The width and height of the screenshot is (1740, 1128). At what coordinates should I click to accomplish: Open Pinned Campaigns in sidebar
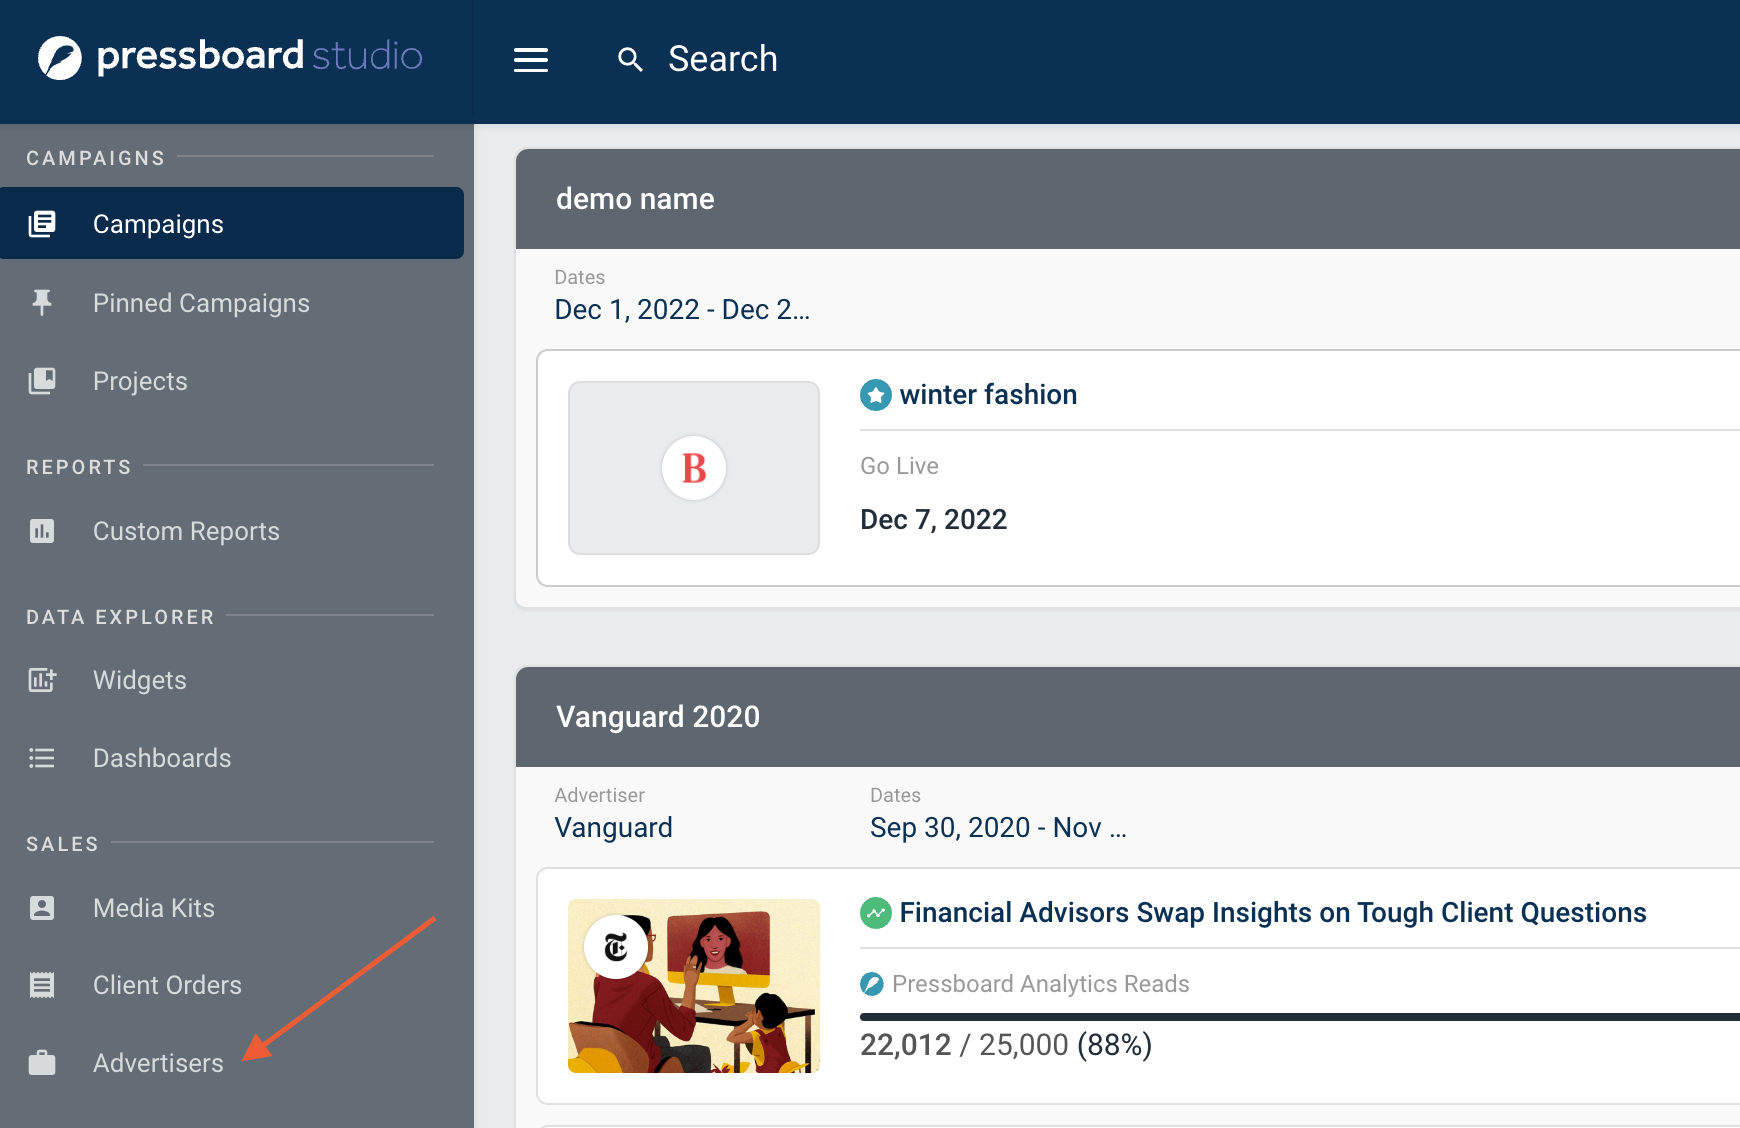coord(201,303)
